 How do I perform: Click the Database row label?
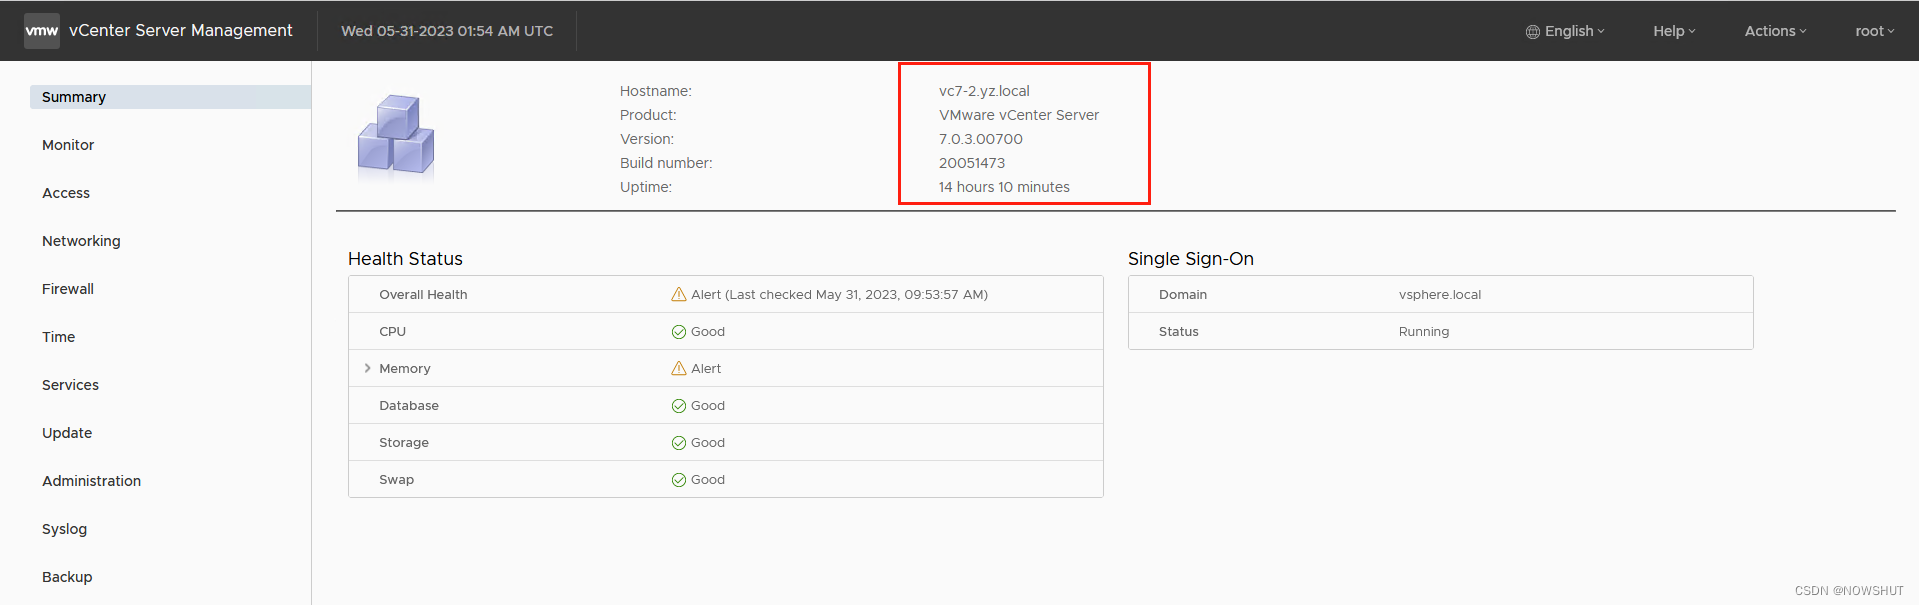pyautogui.click(x=409, y=405)
